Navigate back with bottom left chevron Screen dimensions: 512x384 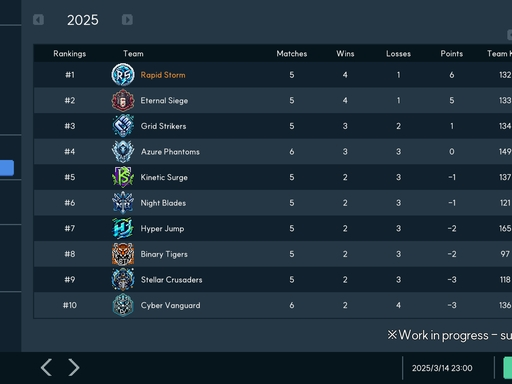(x=46, y=367)
